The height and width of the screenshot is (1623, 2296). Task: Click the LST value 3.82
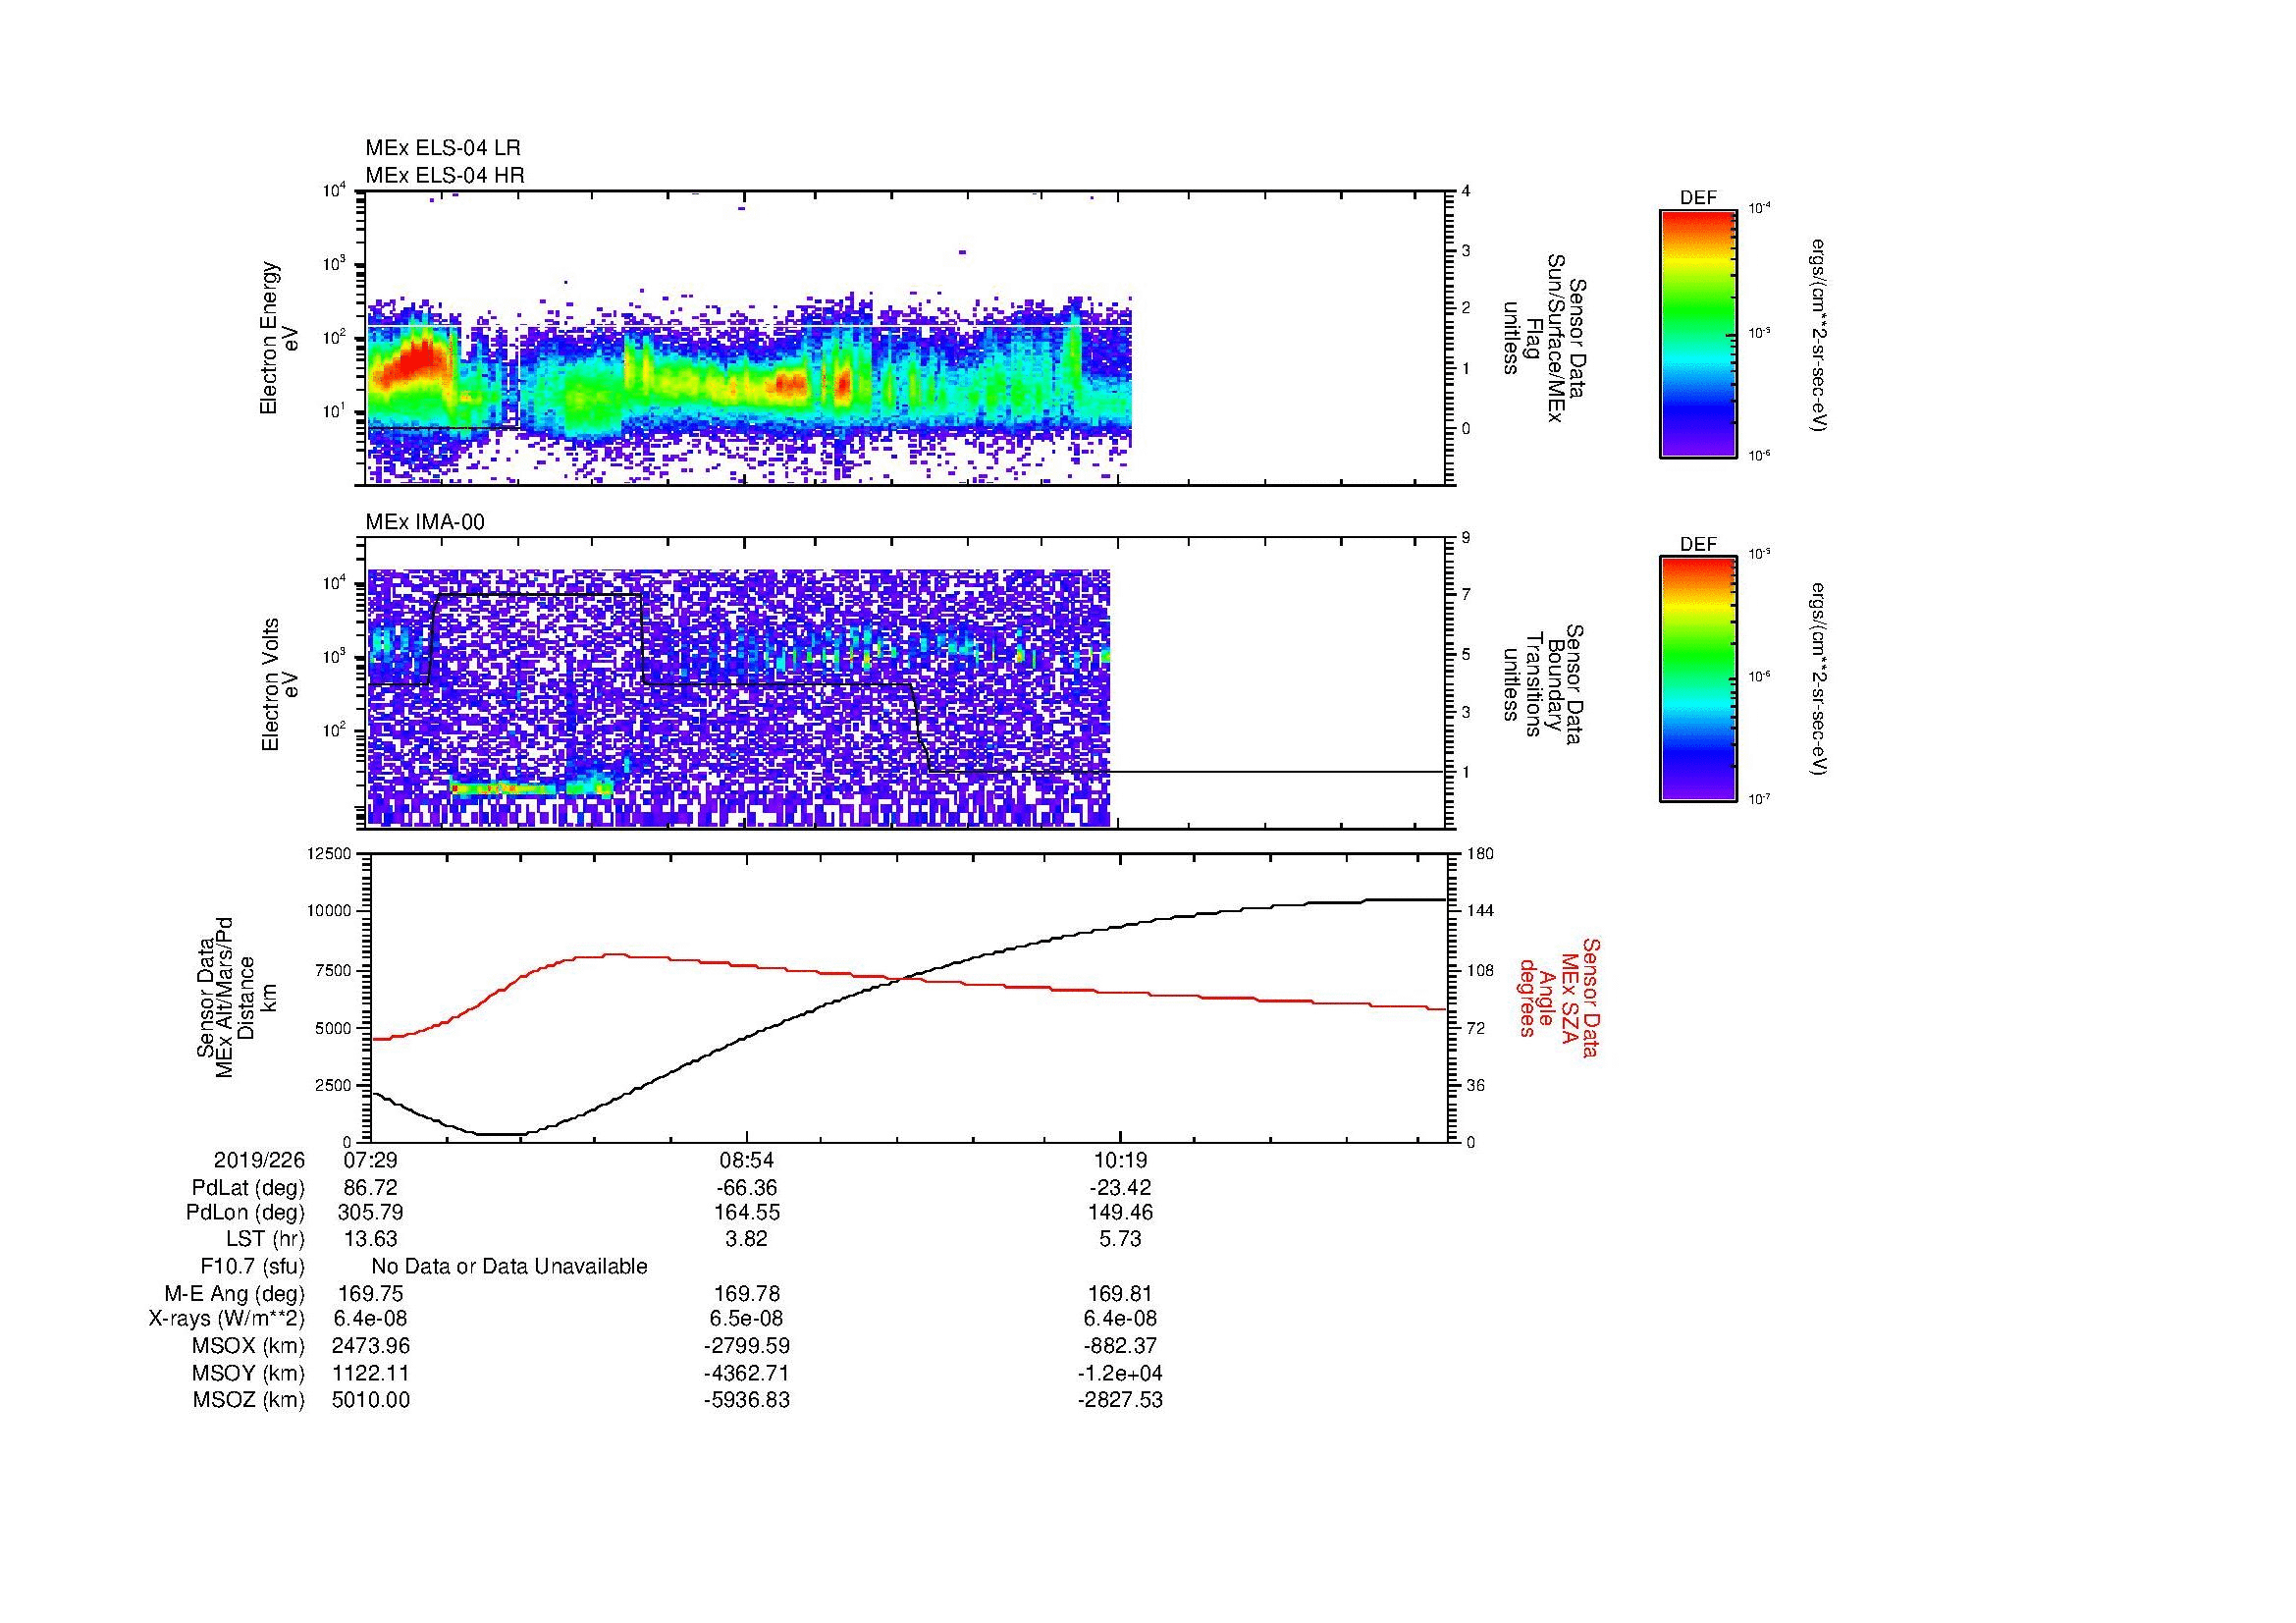point(746,1239)
